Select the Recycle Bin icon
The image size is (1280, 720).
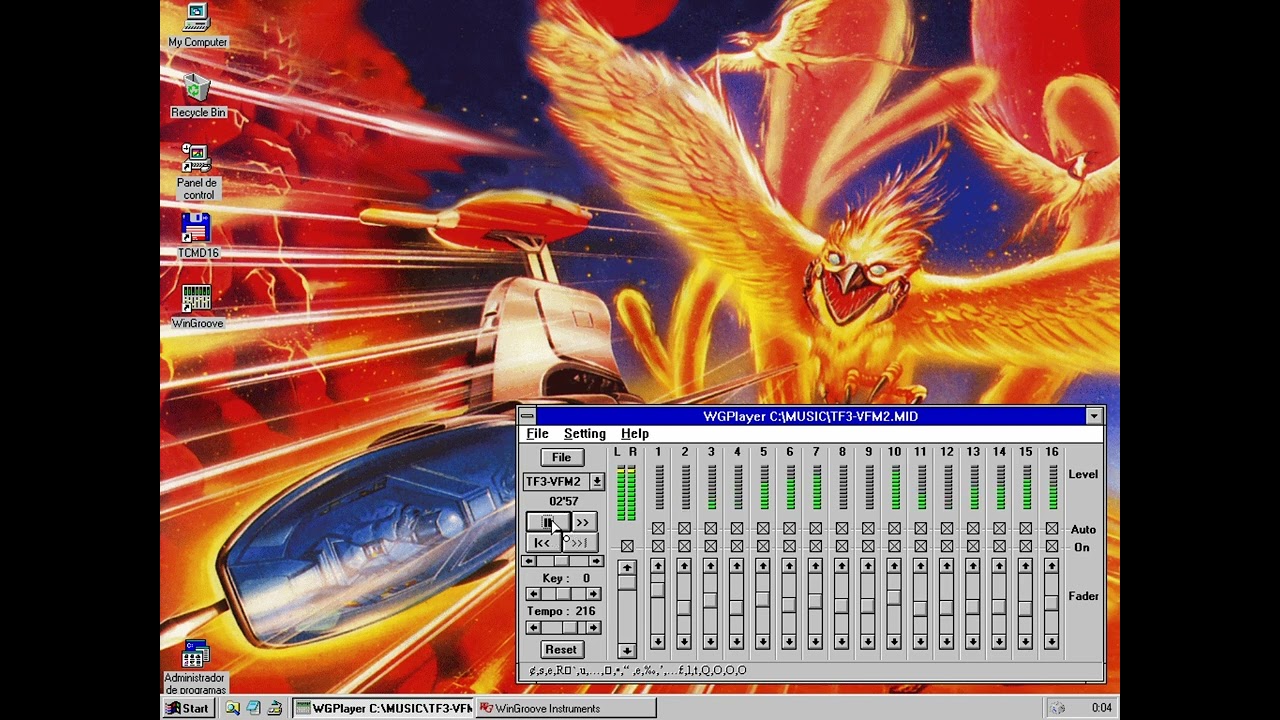(x=198, y=96)
